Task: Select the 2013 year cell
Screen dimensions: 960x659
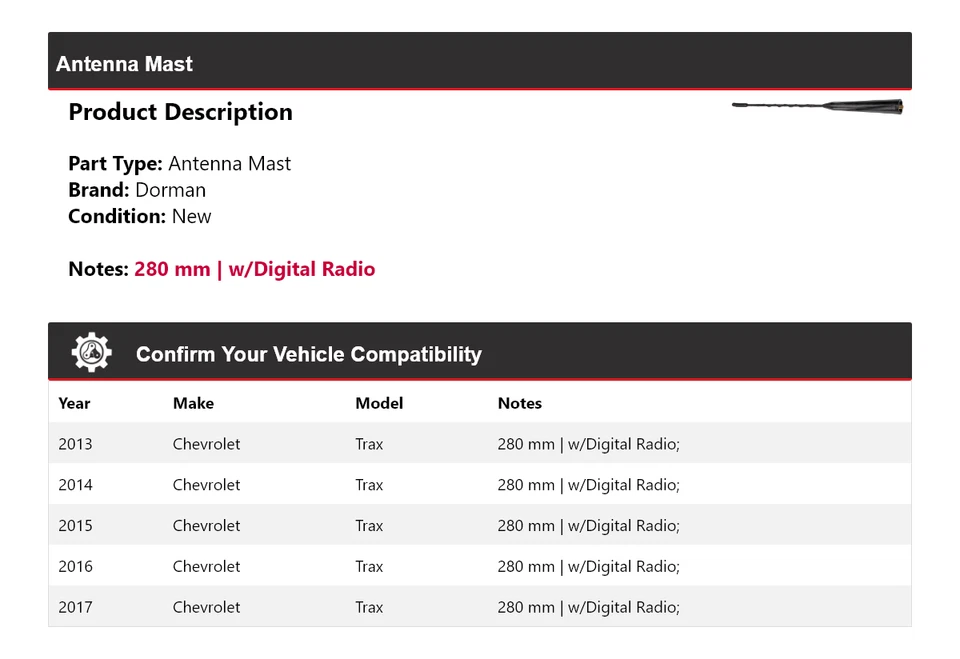Action: 75,444
